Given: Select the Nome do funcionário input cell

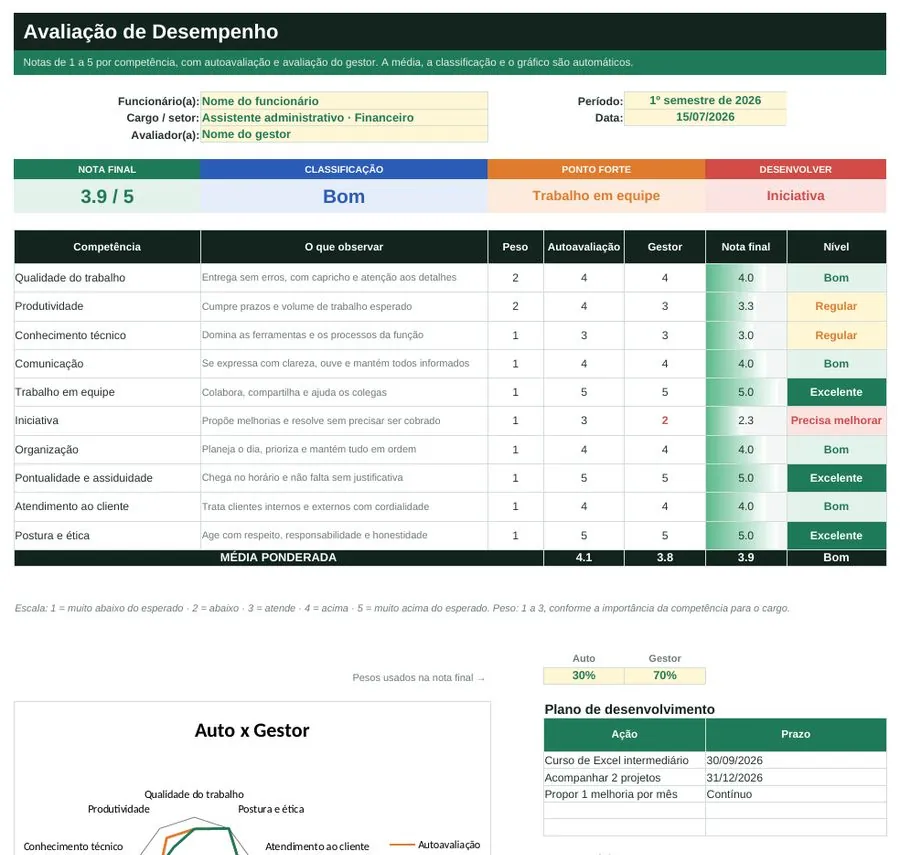Looking at the screenshot, I should tap(344, 100).
